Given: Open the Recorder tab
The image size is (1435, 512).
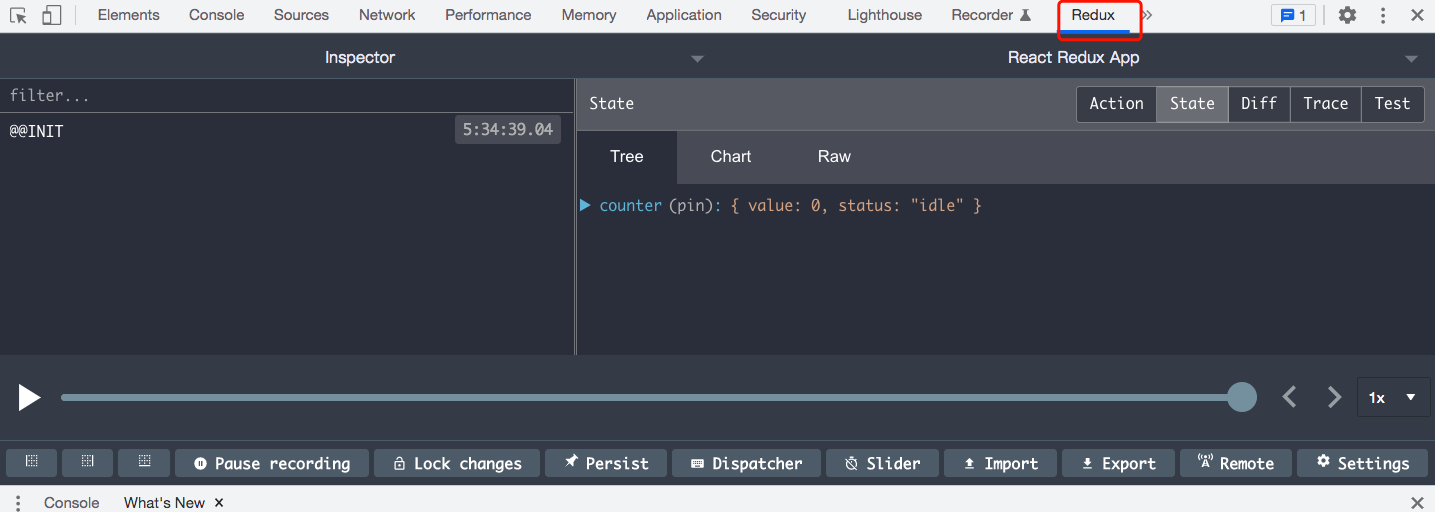Looking at the screenshot, I should click(x=991, y=15).
